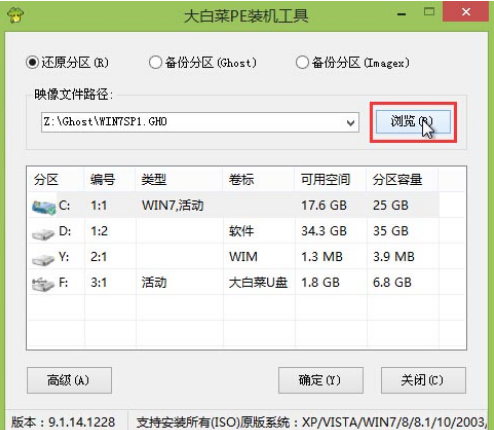This screenshot has height=430, width=494.
Task: Expand the image file path dropdown arrow
Action: 350,123
